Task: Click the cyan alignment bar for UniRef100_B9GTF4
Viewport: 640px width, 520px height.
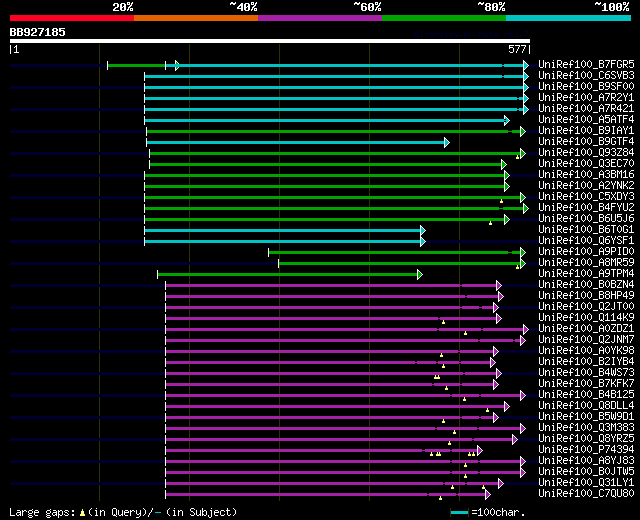Action: (x=296, y=142)
